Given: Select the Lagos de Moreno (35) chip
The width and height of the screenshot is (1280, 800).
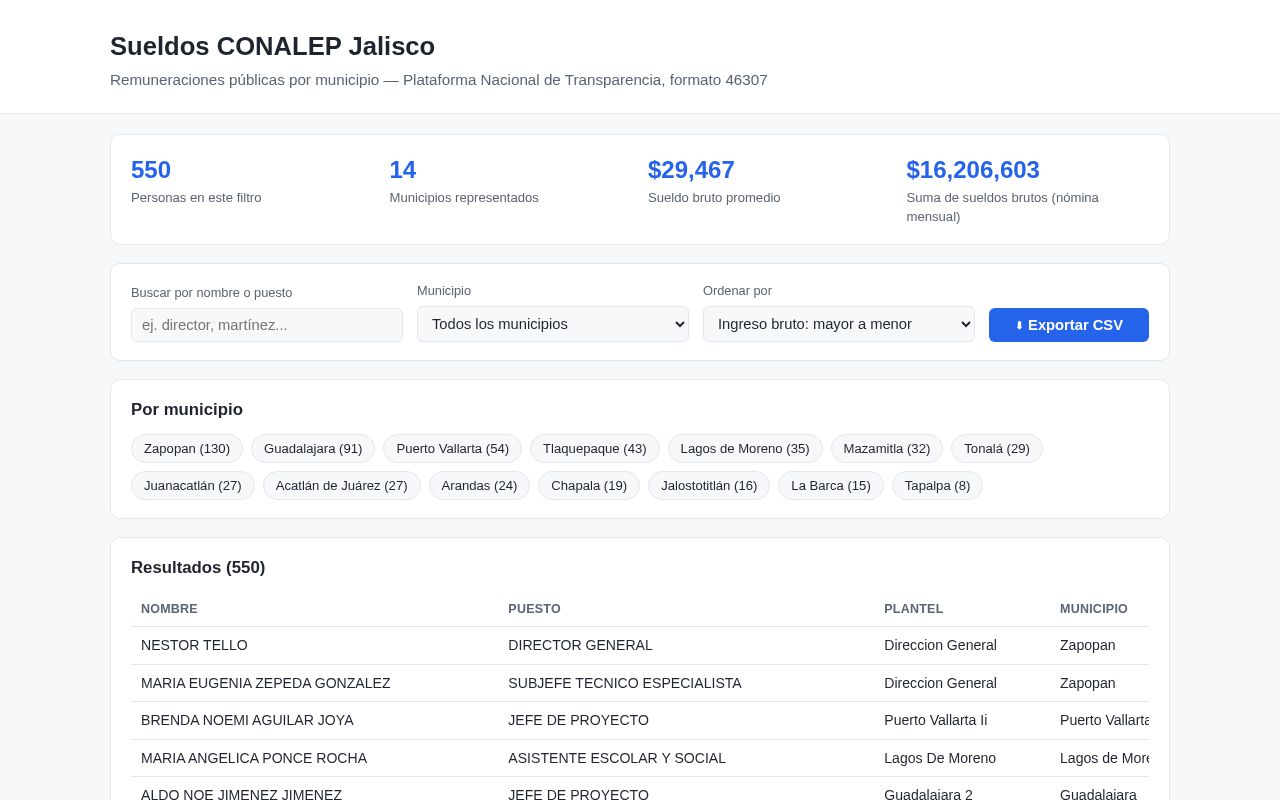Looking at the screenshot, I should pyautogui.click(x=745, y=448).
